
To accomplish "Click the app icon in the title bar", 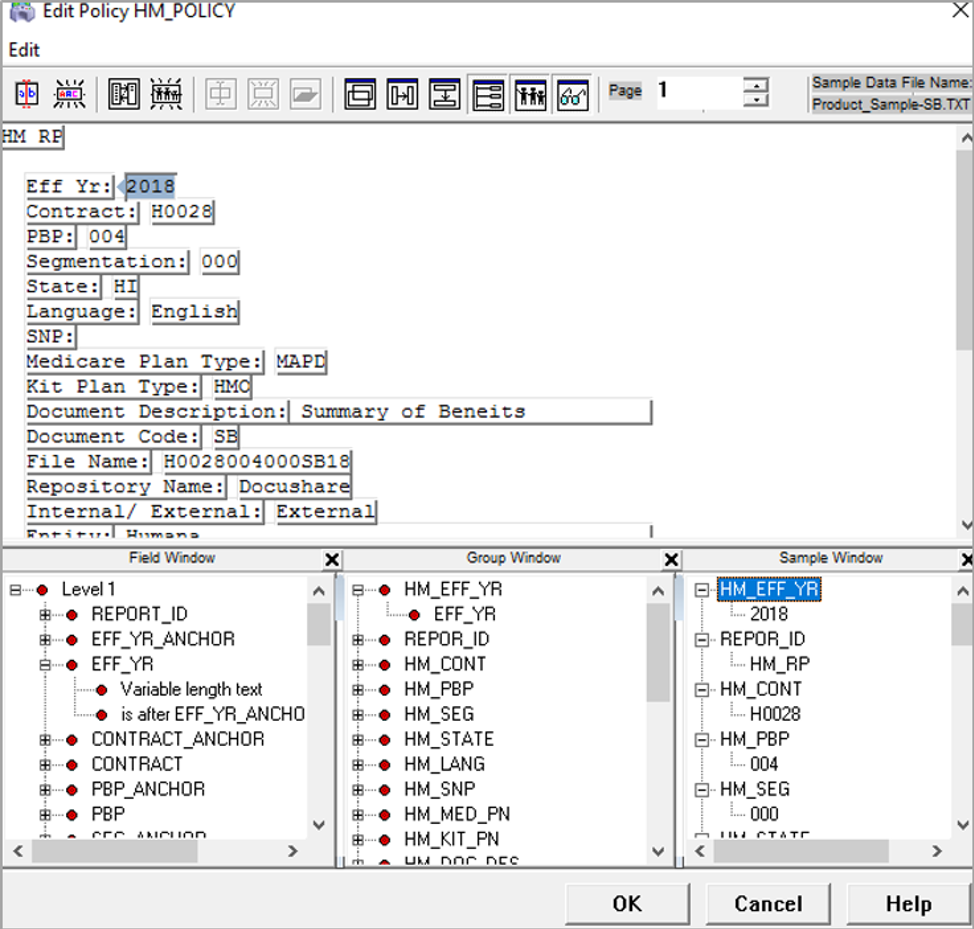I will [21, 13].
